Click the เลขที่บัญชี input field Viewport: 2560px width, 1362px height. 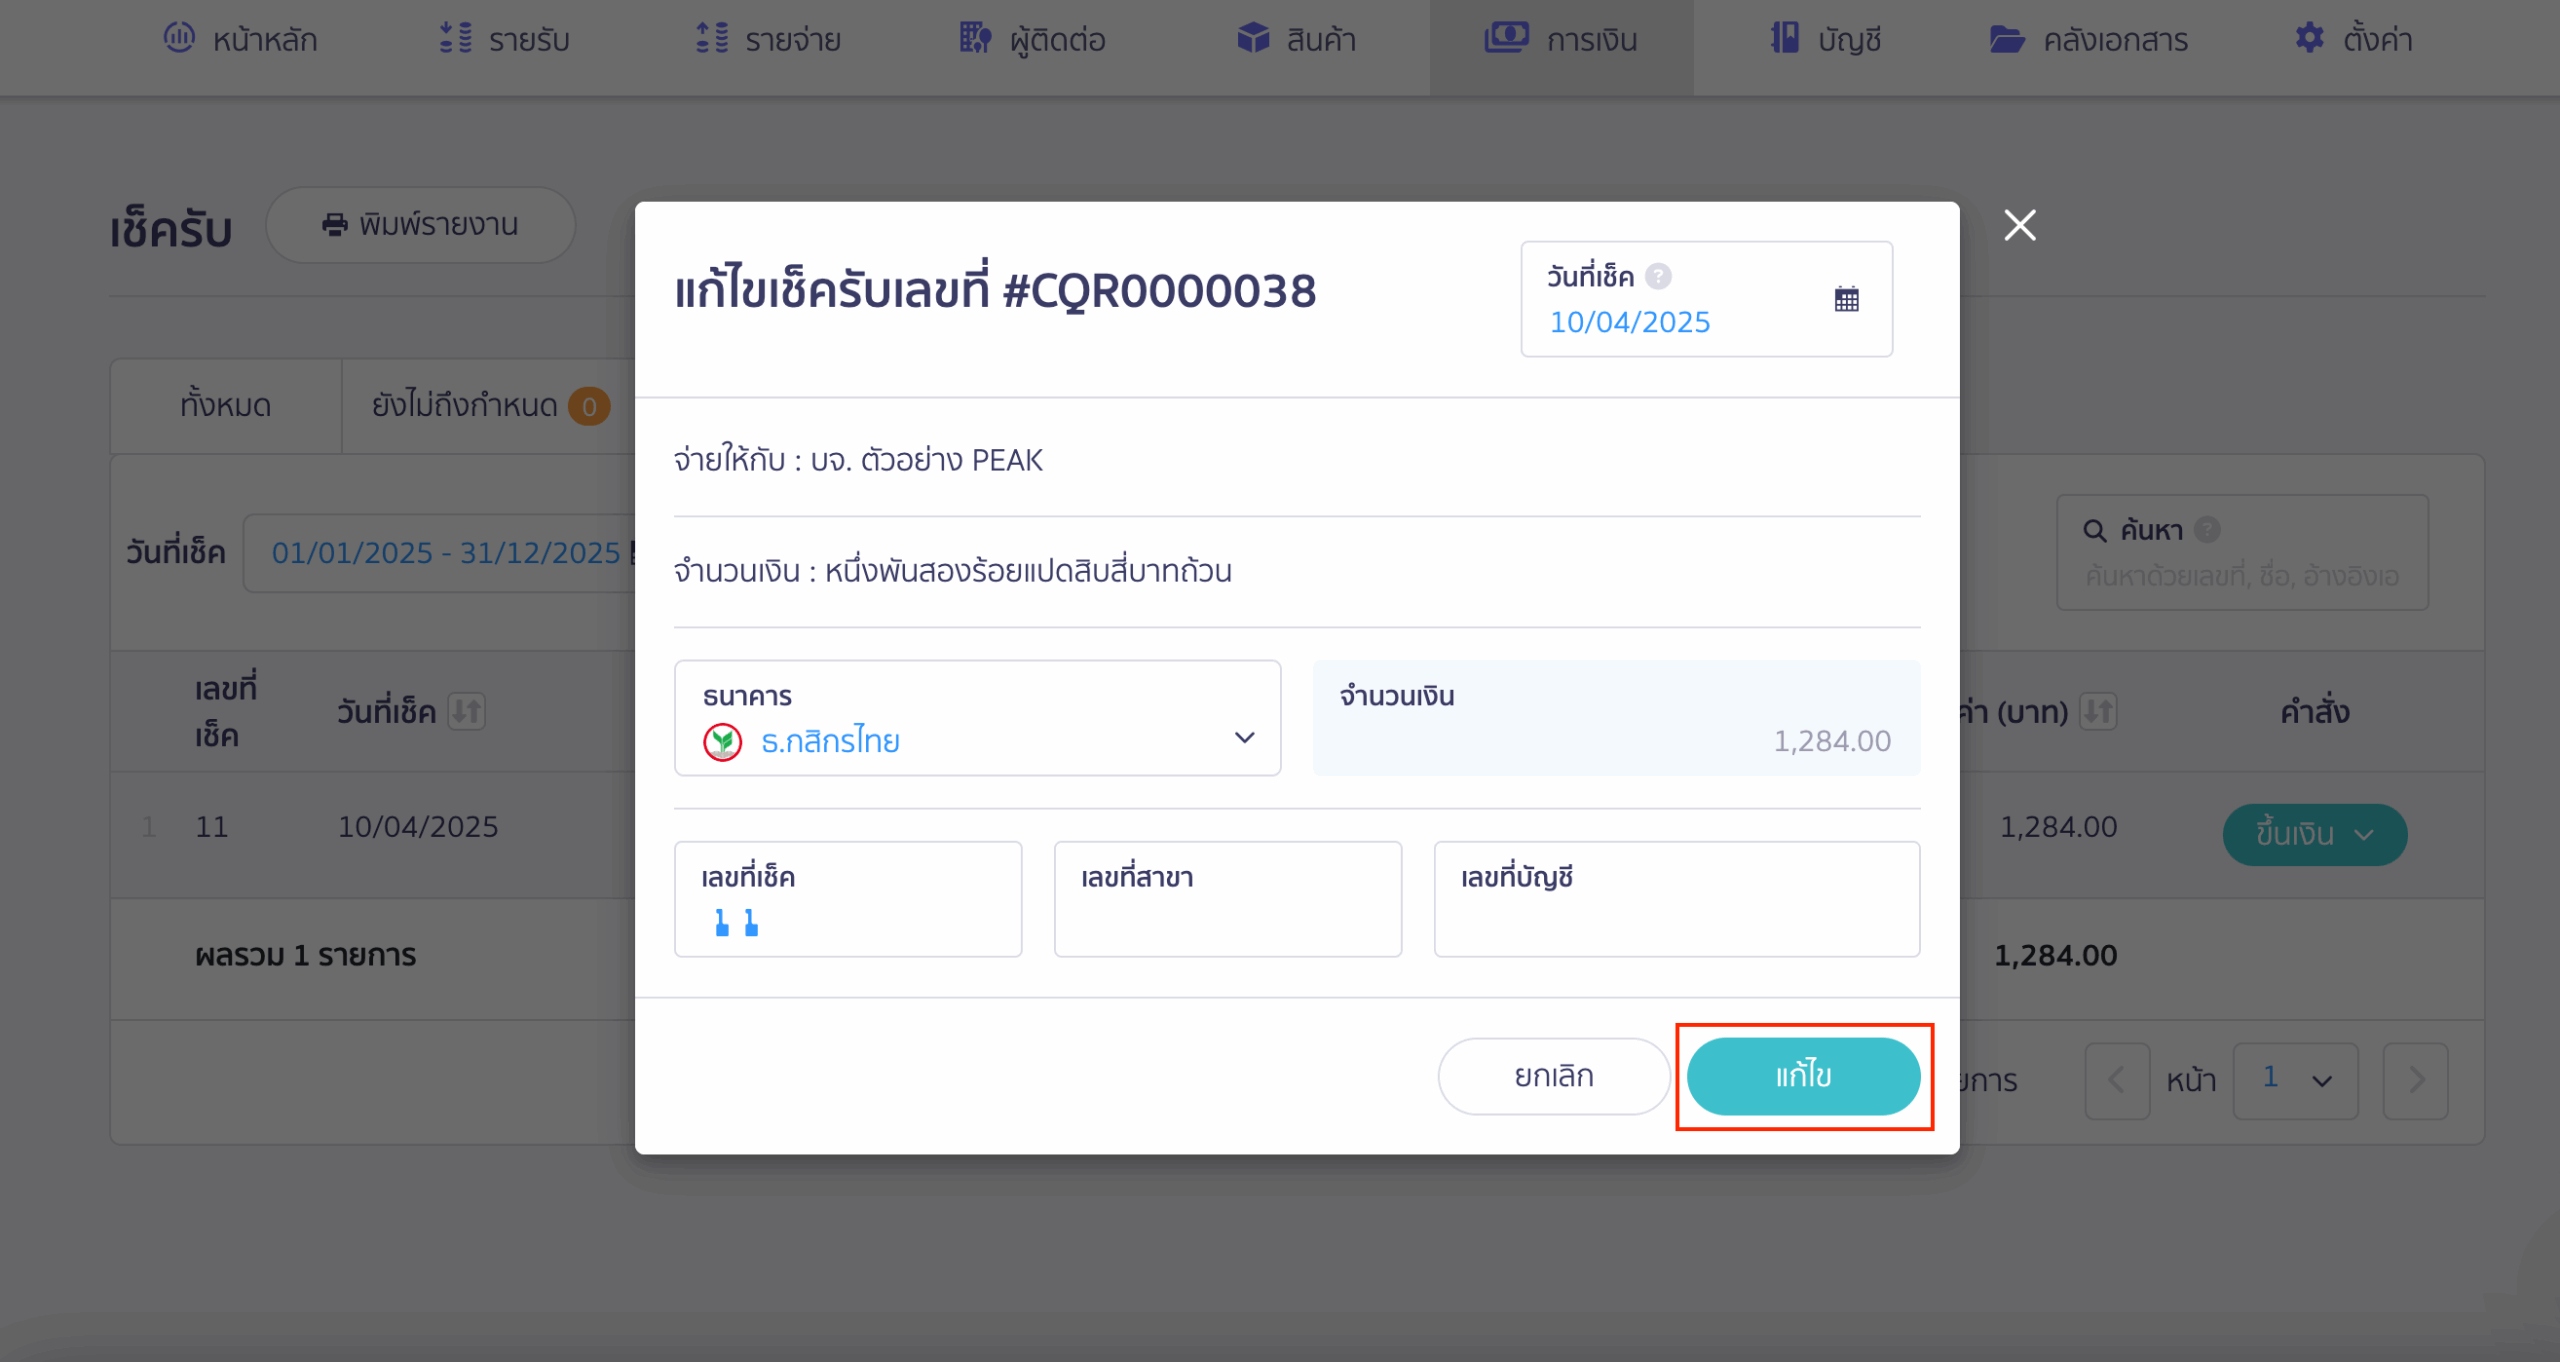coord(1676,899)
